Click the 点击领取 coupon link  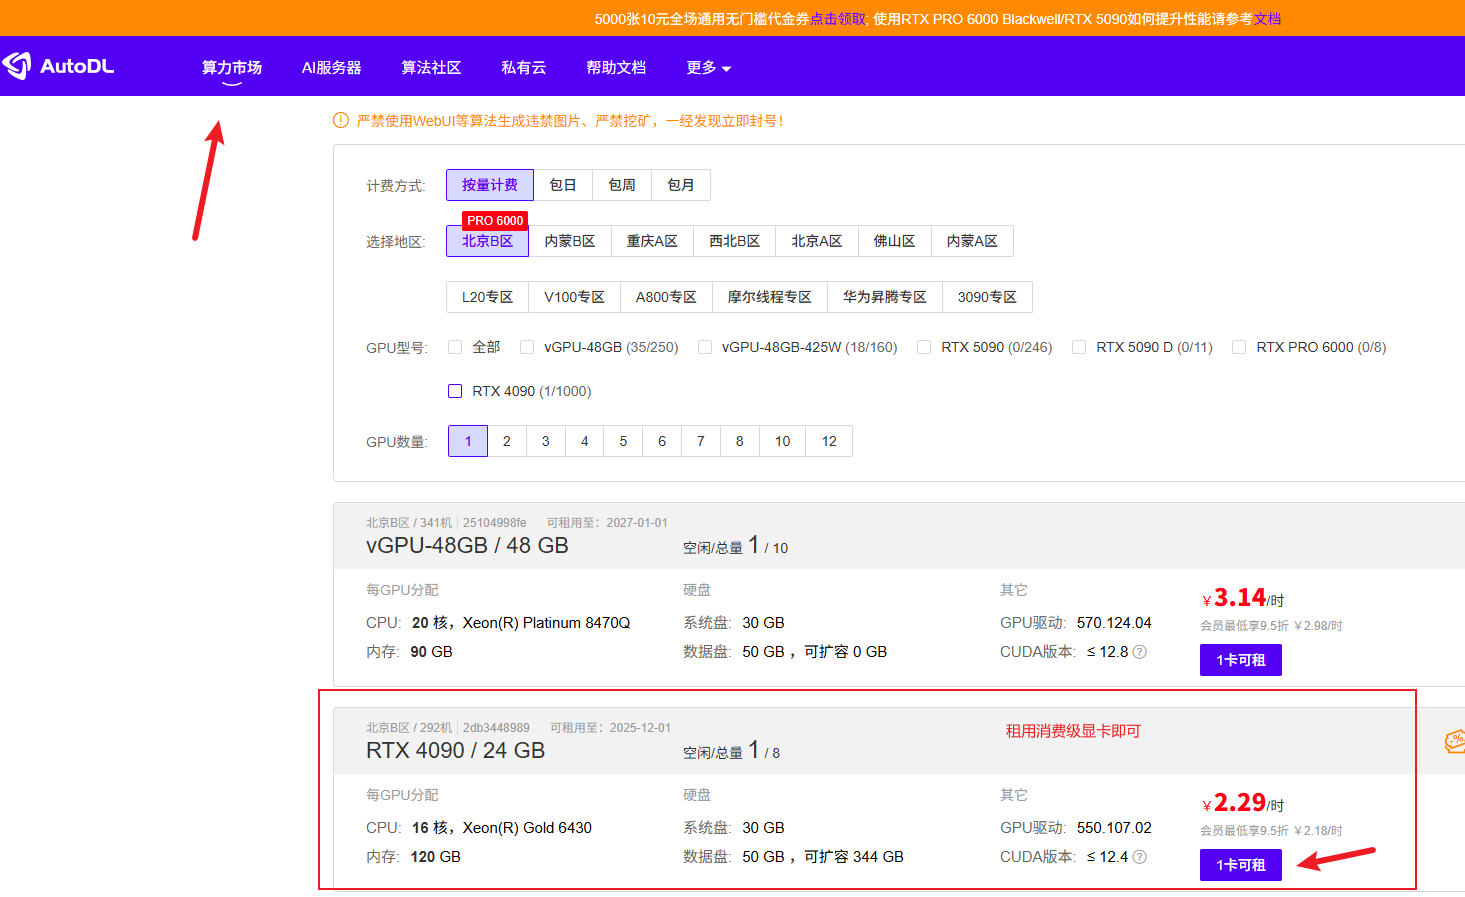tap(838, 19)
